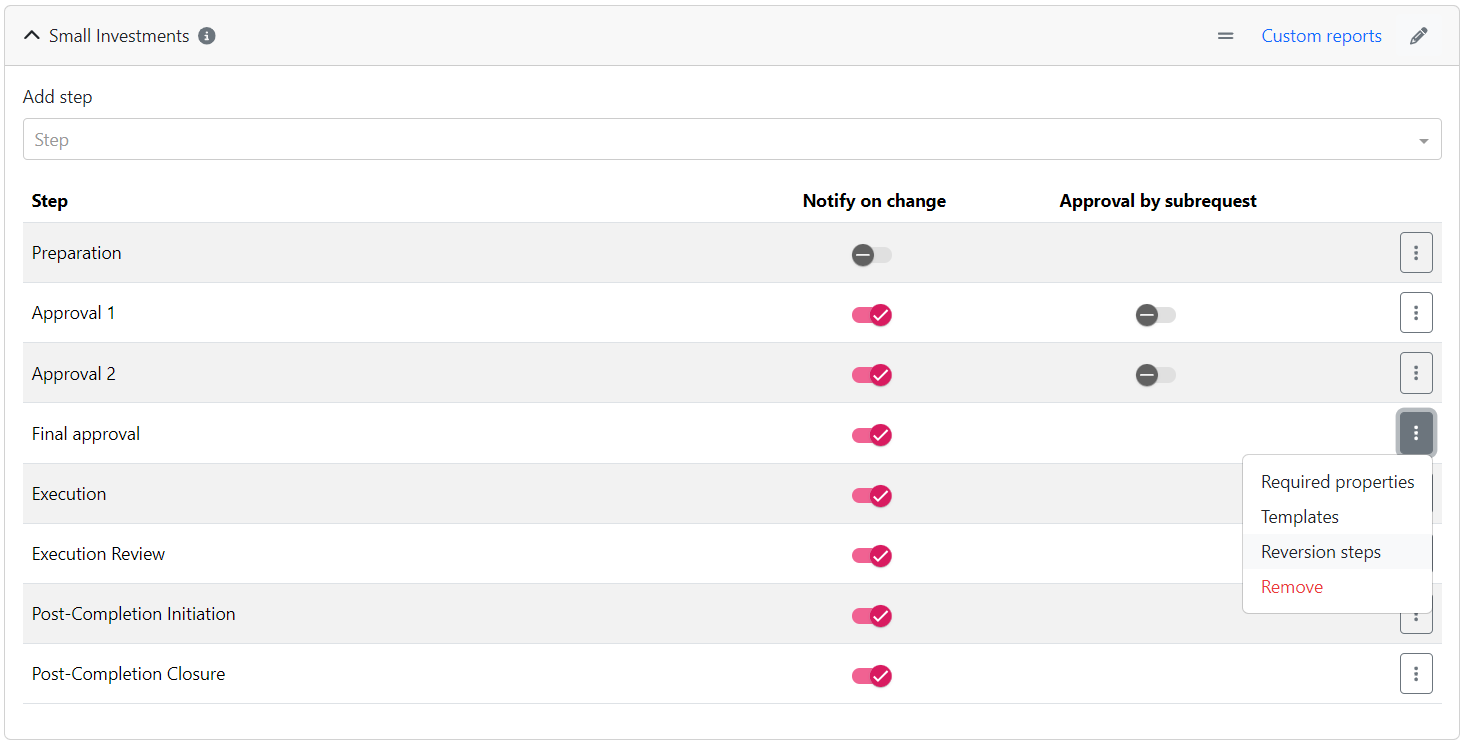This screenshot has height=744, width=1465.
Task: Open the three-dot menu for Preparation
Action: pos(1416,253)
